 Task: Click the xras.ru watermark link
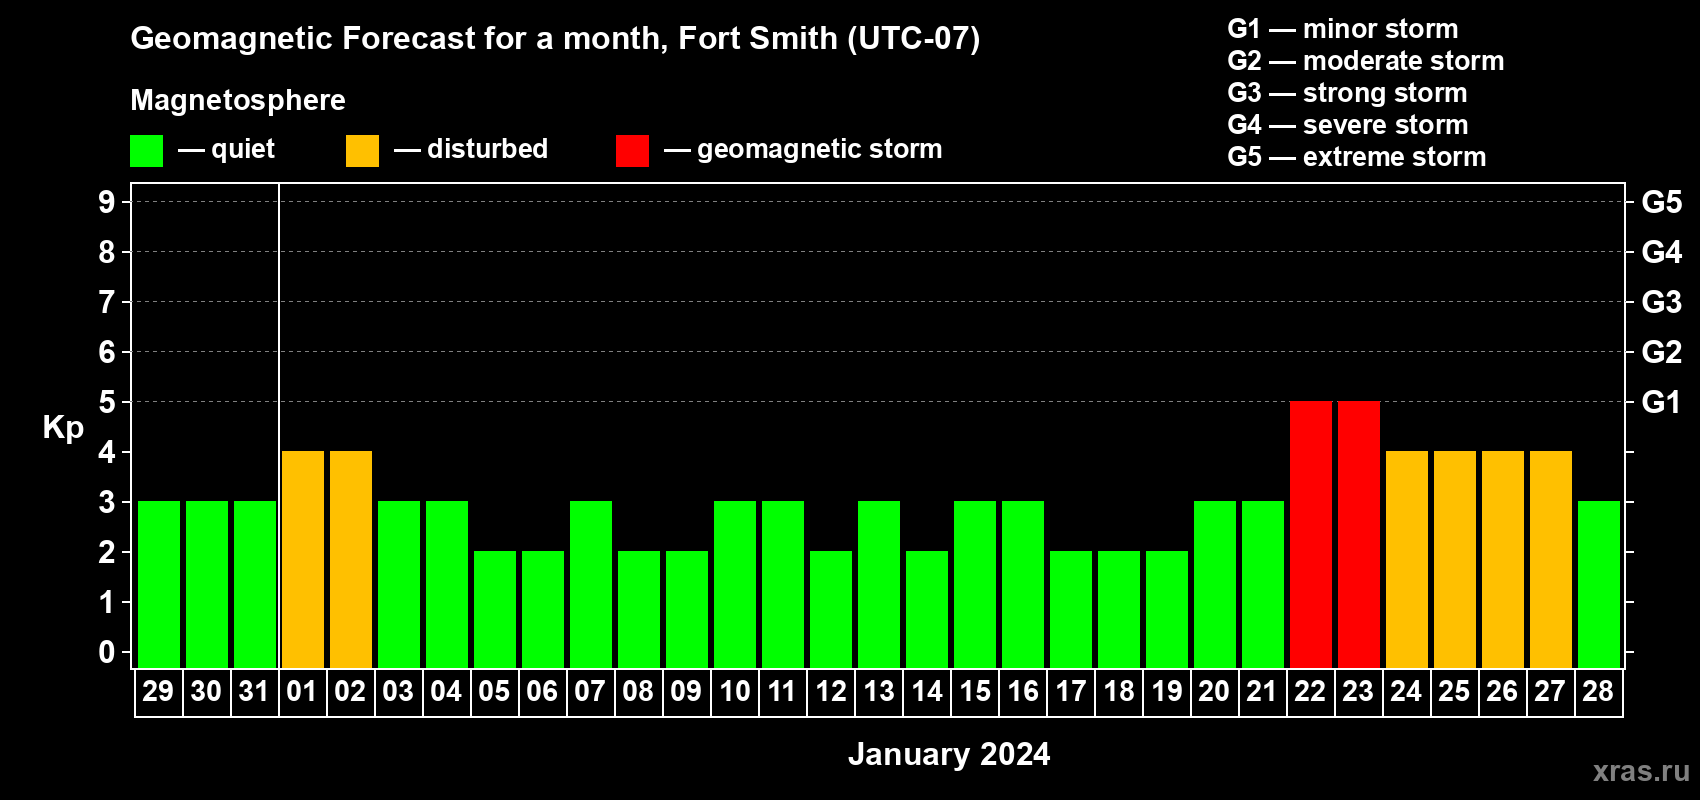(x=1640, y=771)
